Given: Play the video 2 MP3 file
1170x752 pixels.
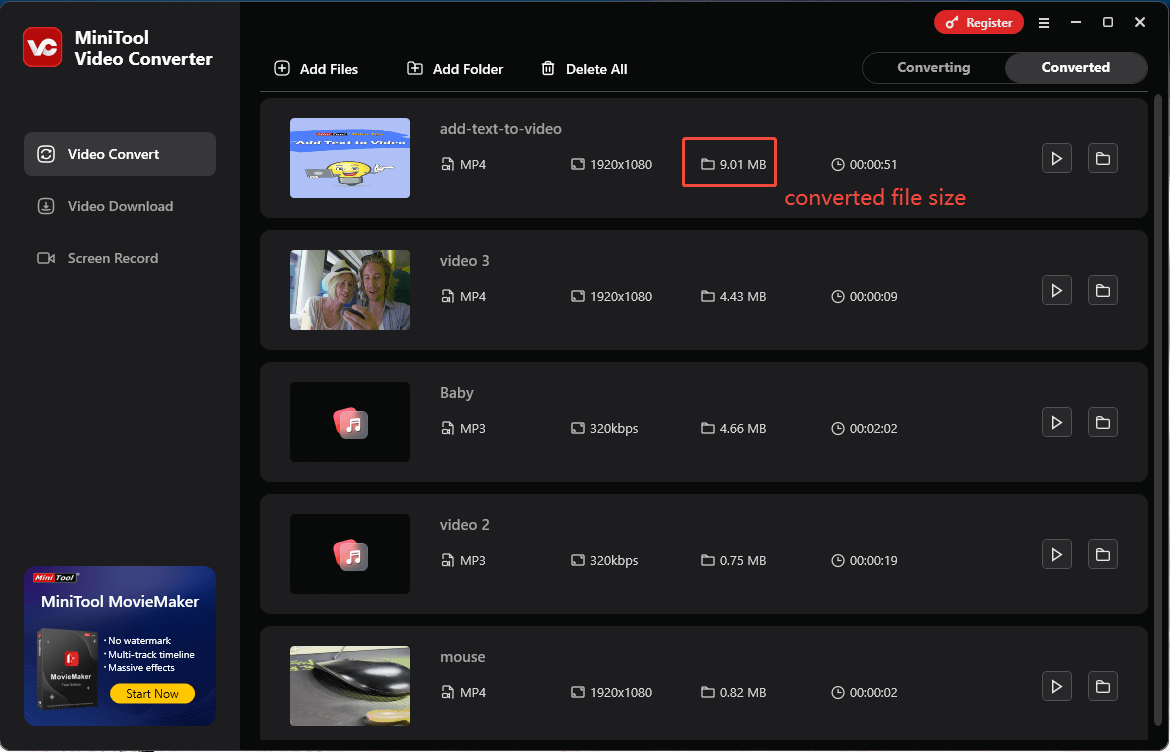Looking at the screenshot, I should tap(1057, 554).
